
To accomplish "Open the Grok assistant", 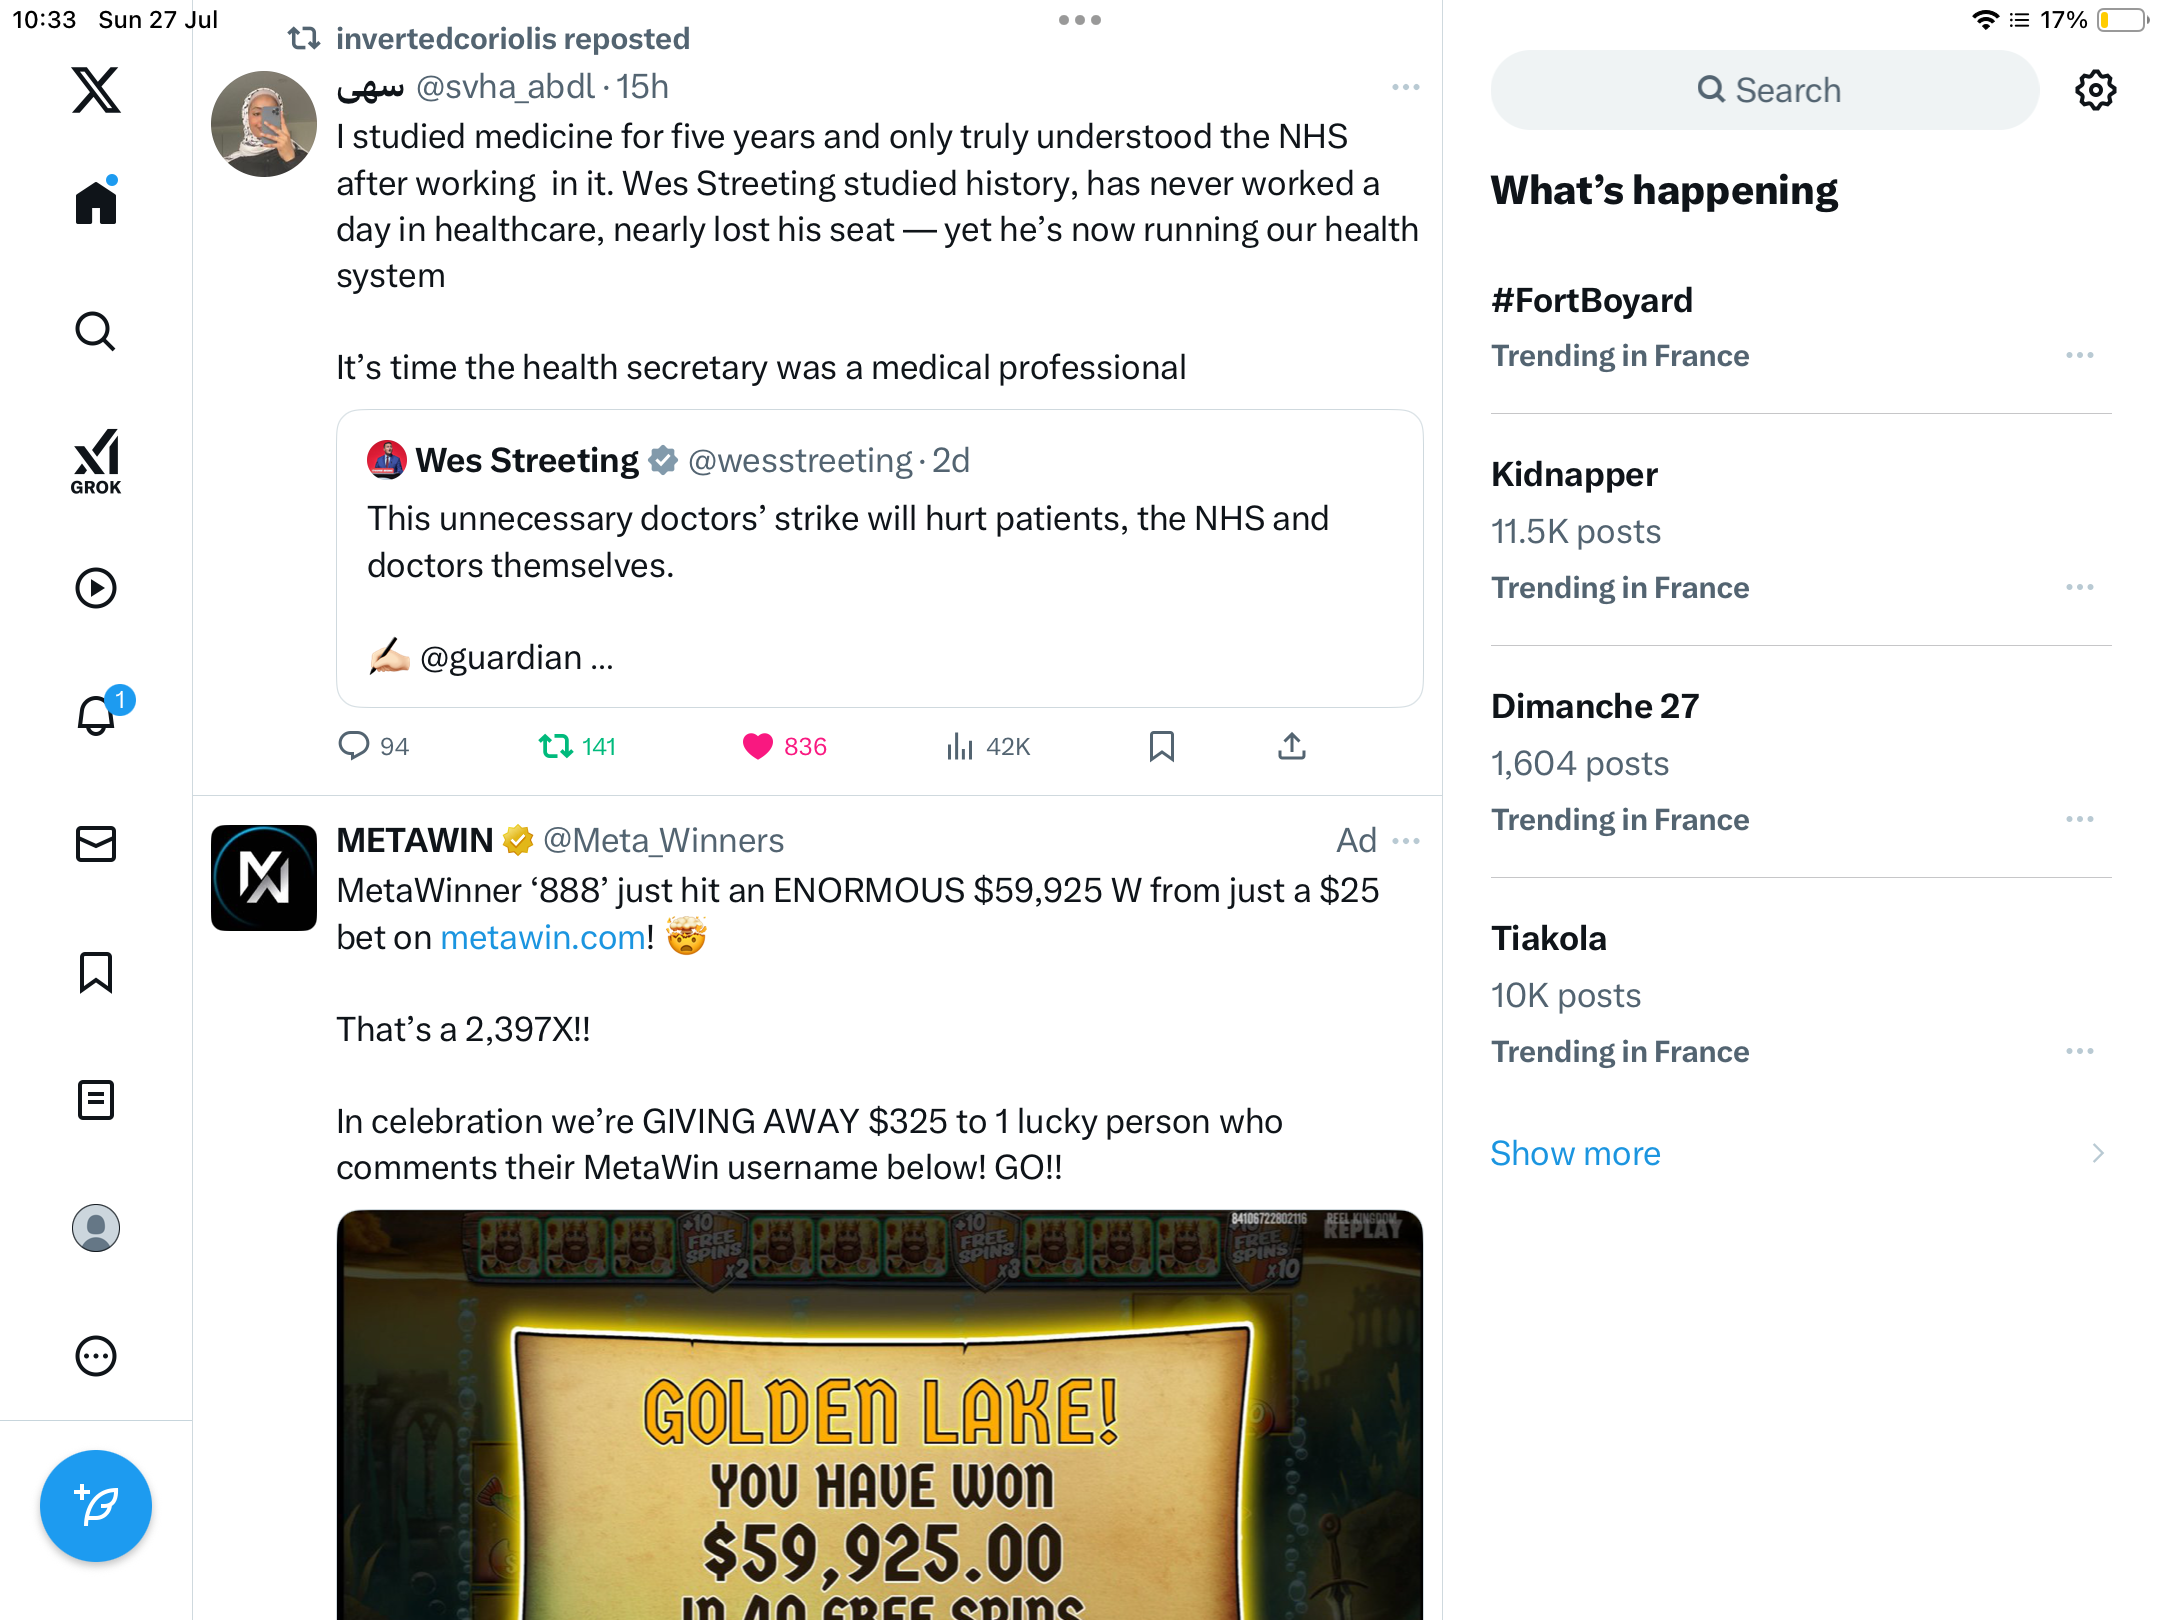I will (x=96, y=461).
